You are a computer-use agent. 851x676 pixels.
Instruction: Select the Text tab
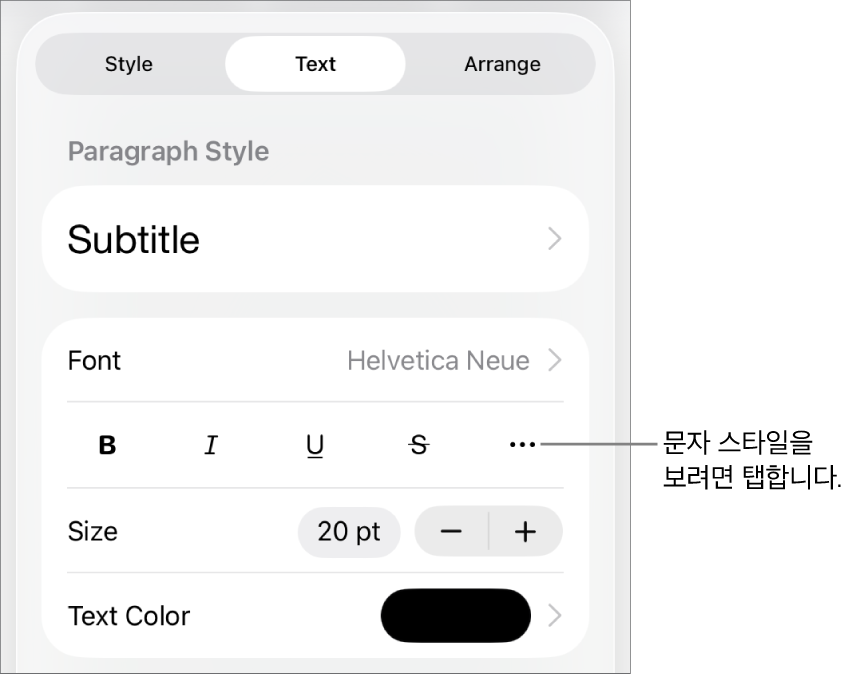pyautogui.click(x=315, y=64)
